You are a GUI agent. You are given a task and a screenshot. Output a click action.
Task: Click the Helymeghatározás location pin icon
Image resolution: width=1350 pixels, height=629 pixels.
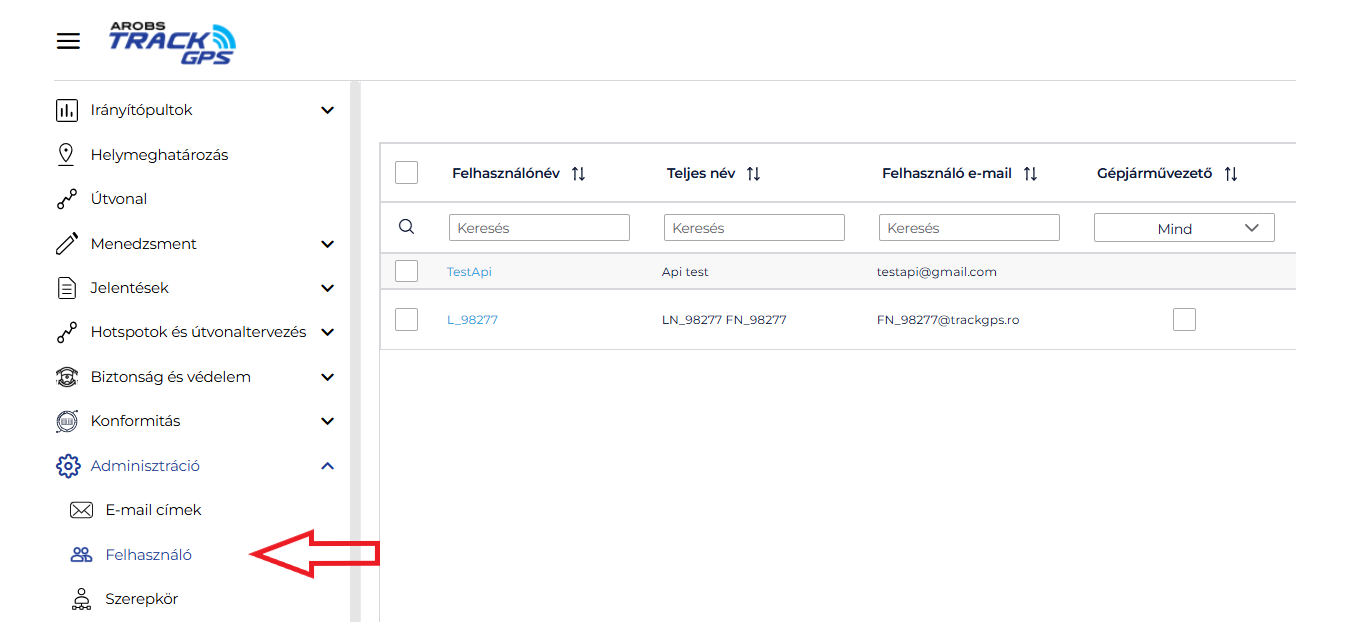(x=67, y=155)
